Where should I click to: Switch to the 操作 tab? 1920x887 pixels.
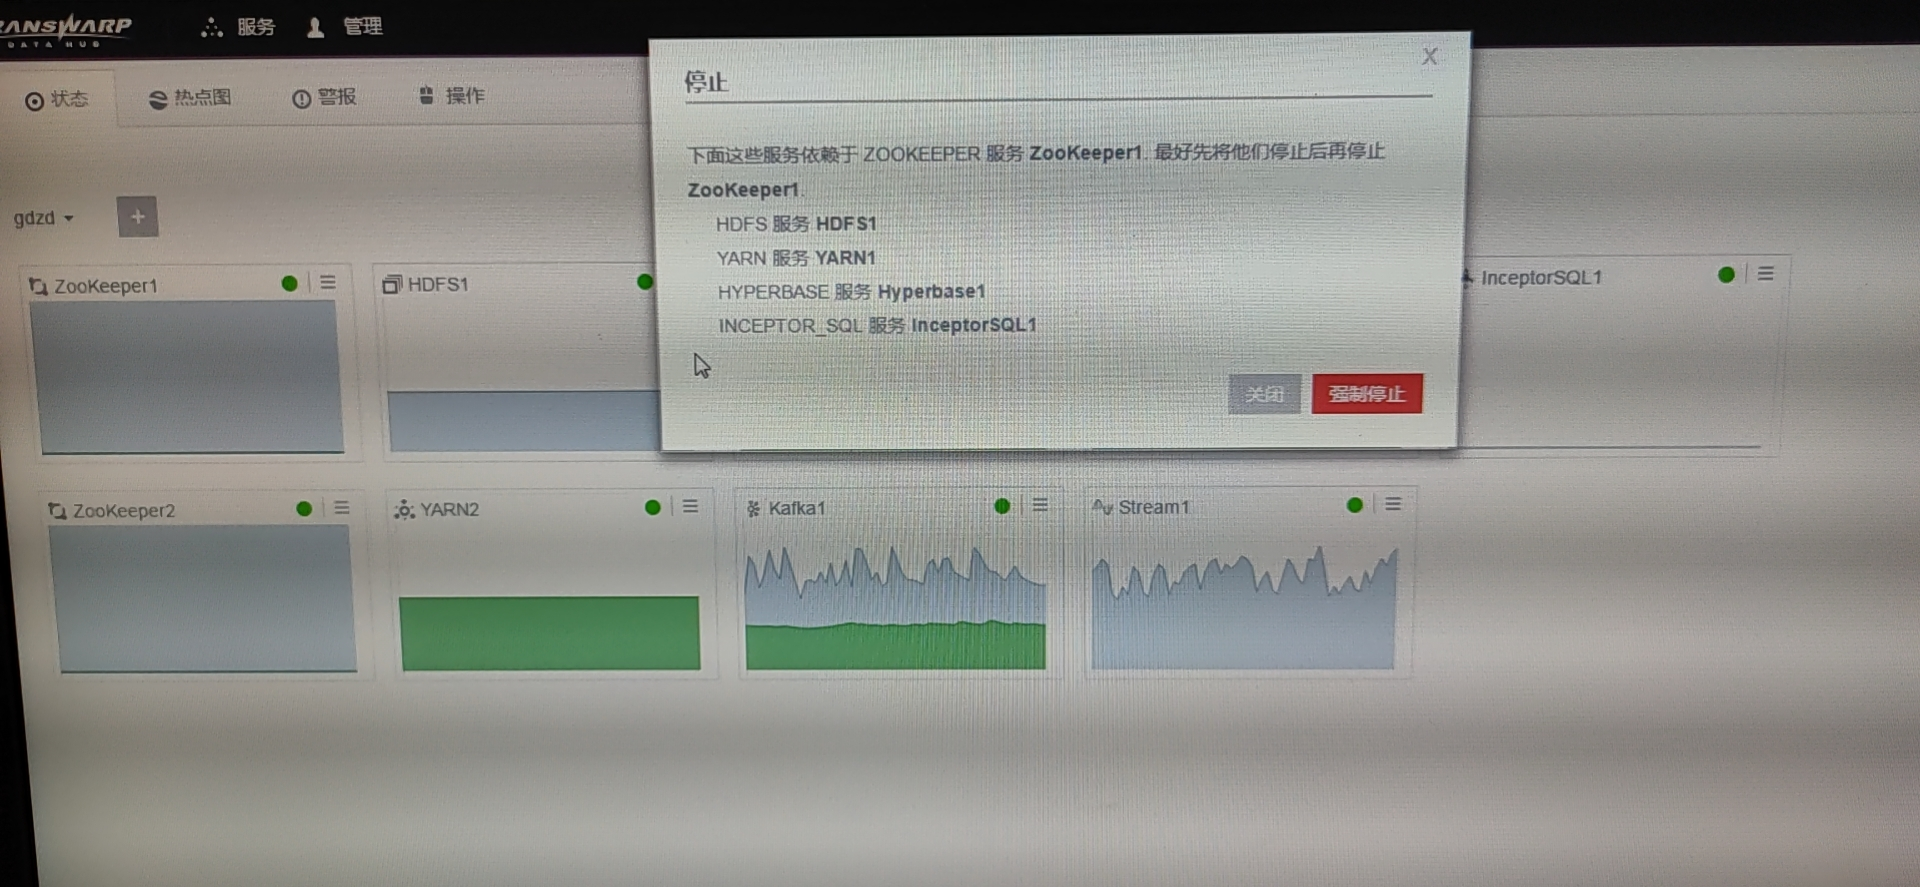tap(451, 96)
